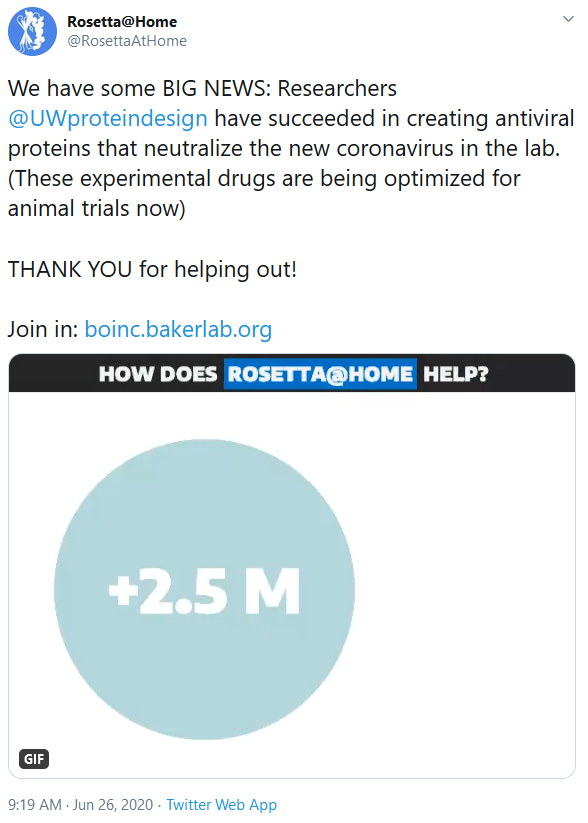Click the BIG NEWS sentence in the tweet
This screenshot has height=823, width=588.
point(202,88)
